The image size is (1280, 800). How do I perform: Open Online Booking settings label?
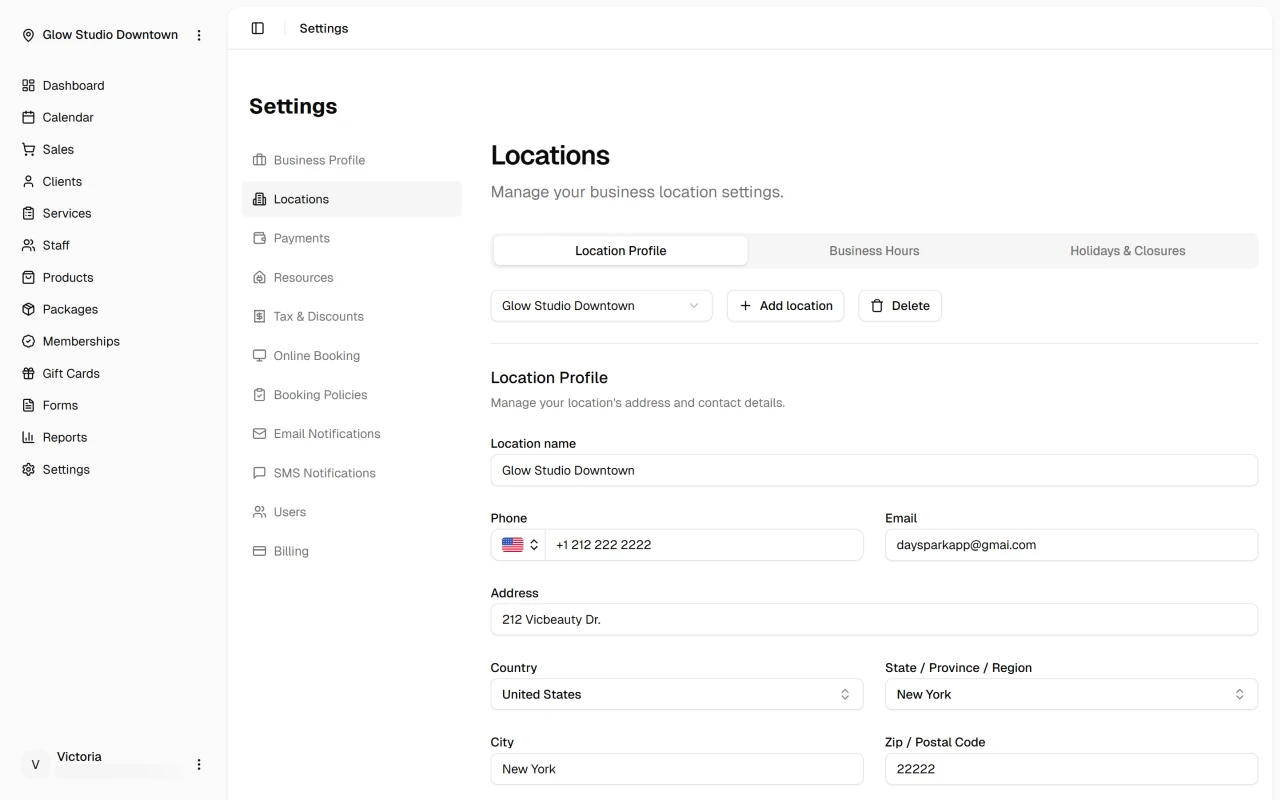pos(317,355)
